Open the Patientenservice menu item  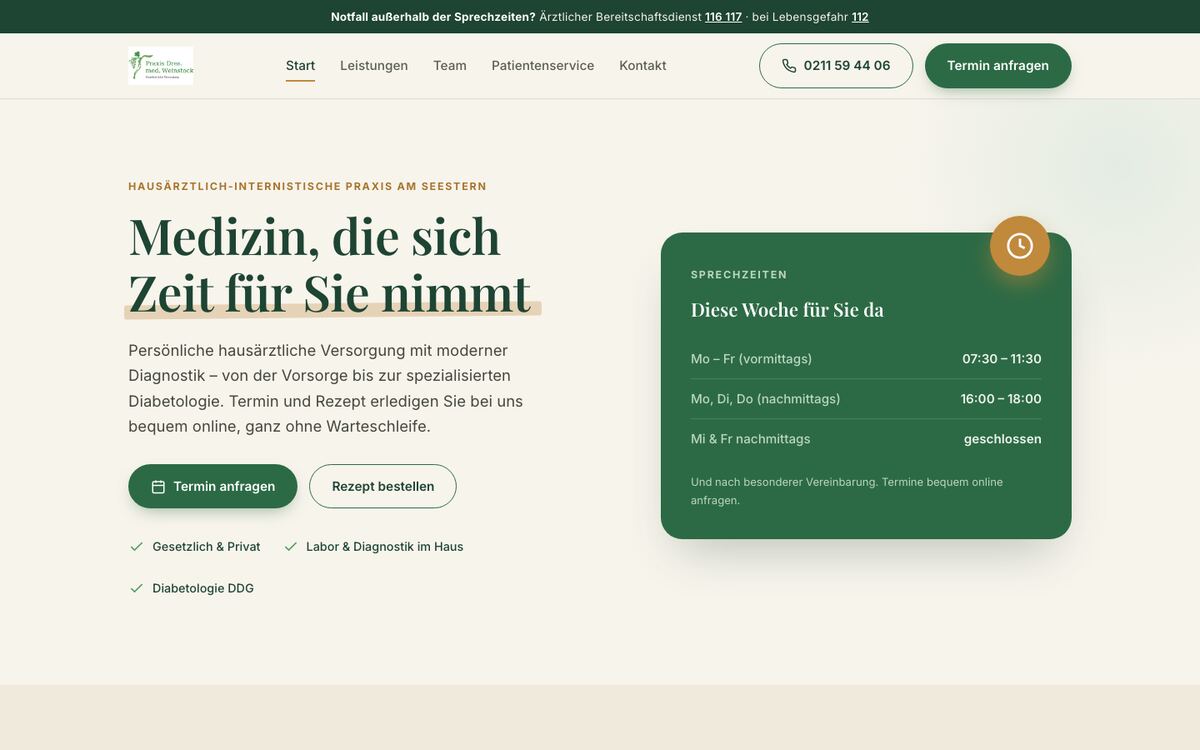click(543, 66)
